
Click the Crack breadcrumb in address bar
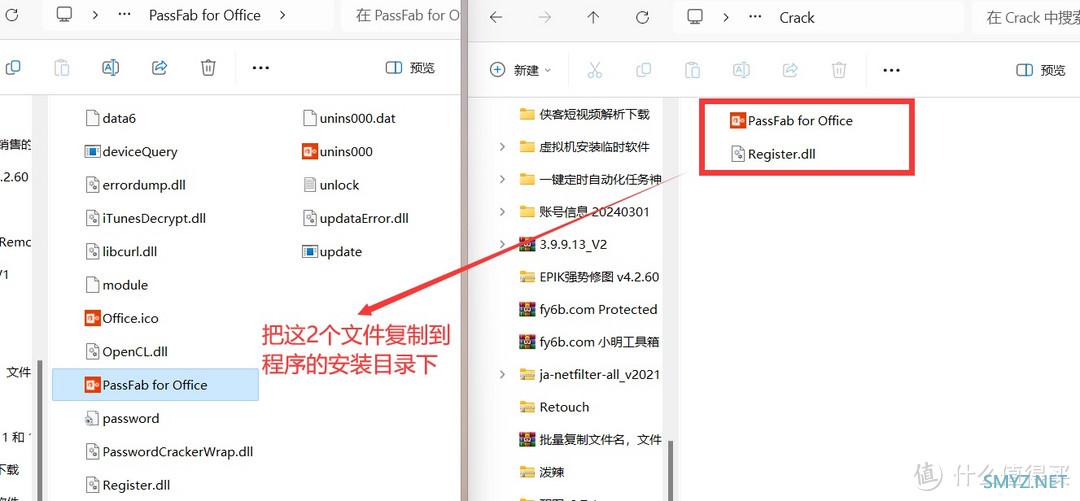pos(797,18)
